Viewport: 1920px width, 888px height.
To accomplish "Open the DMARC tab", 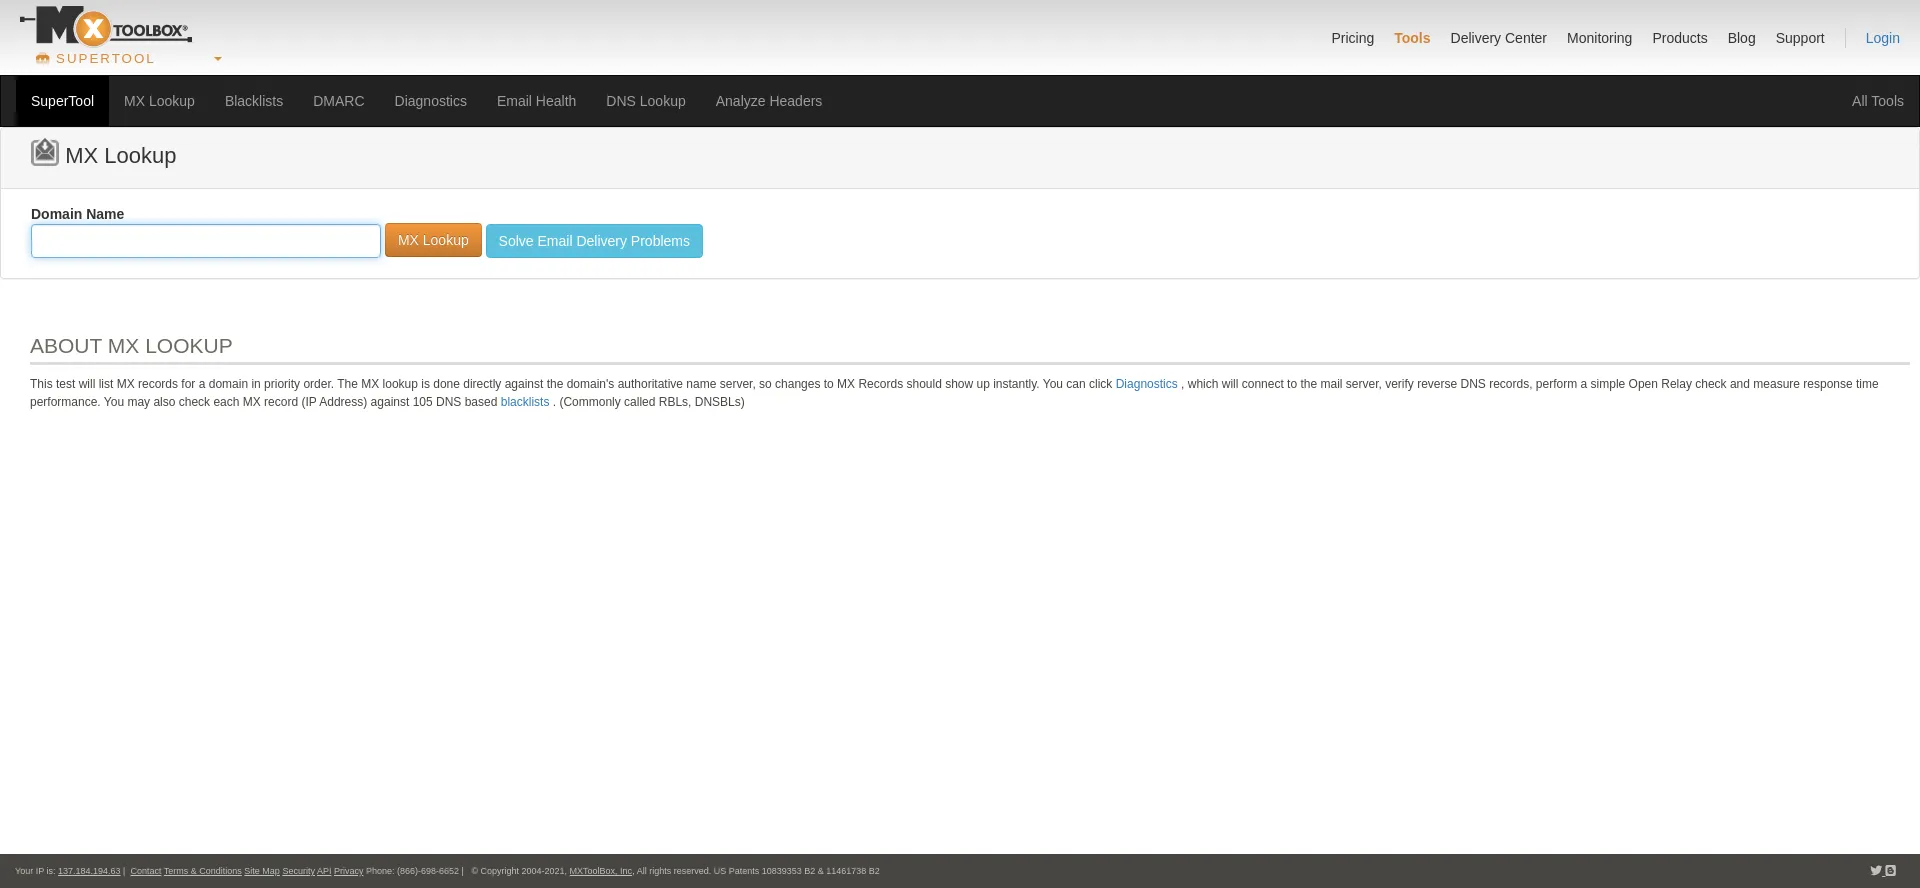I will [x=338, y=101].
